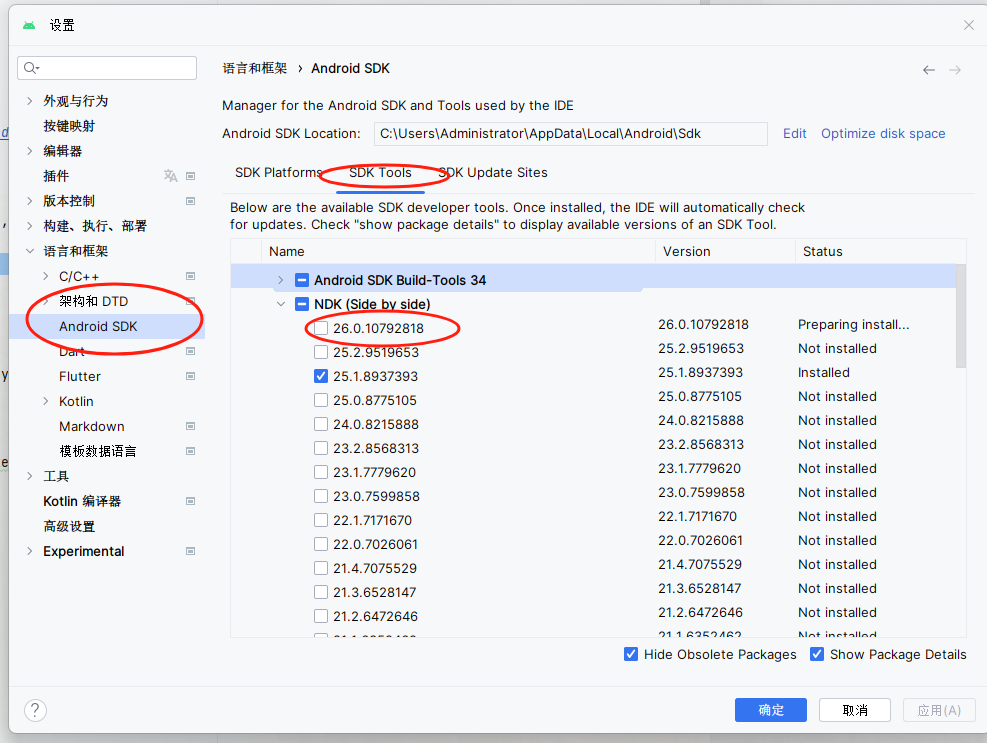Image resolution: width=987 pixels, height=743 pixels.
Task: Click the project-level icon next to Markdown
Action: [190, 426]
